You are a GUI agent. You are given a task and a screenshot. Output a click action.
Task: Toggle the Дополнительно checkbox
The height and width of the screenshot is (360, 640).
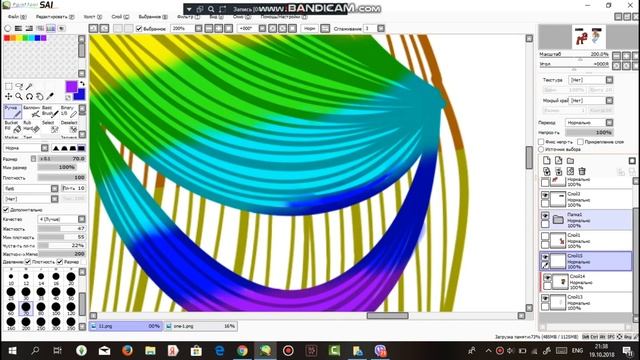(6, 209)
